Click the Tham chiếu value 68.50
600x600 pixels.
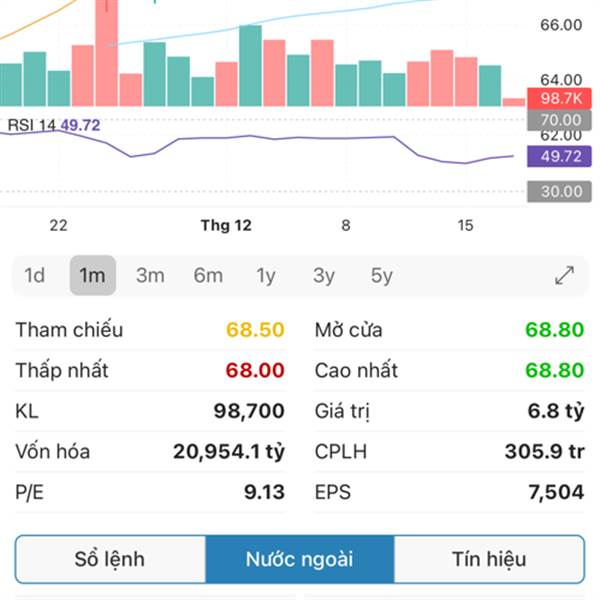tap(255, 329)
